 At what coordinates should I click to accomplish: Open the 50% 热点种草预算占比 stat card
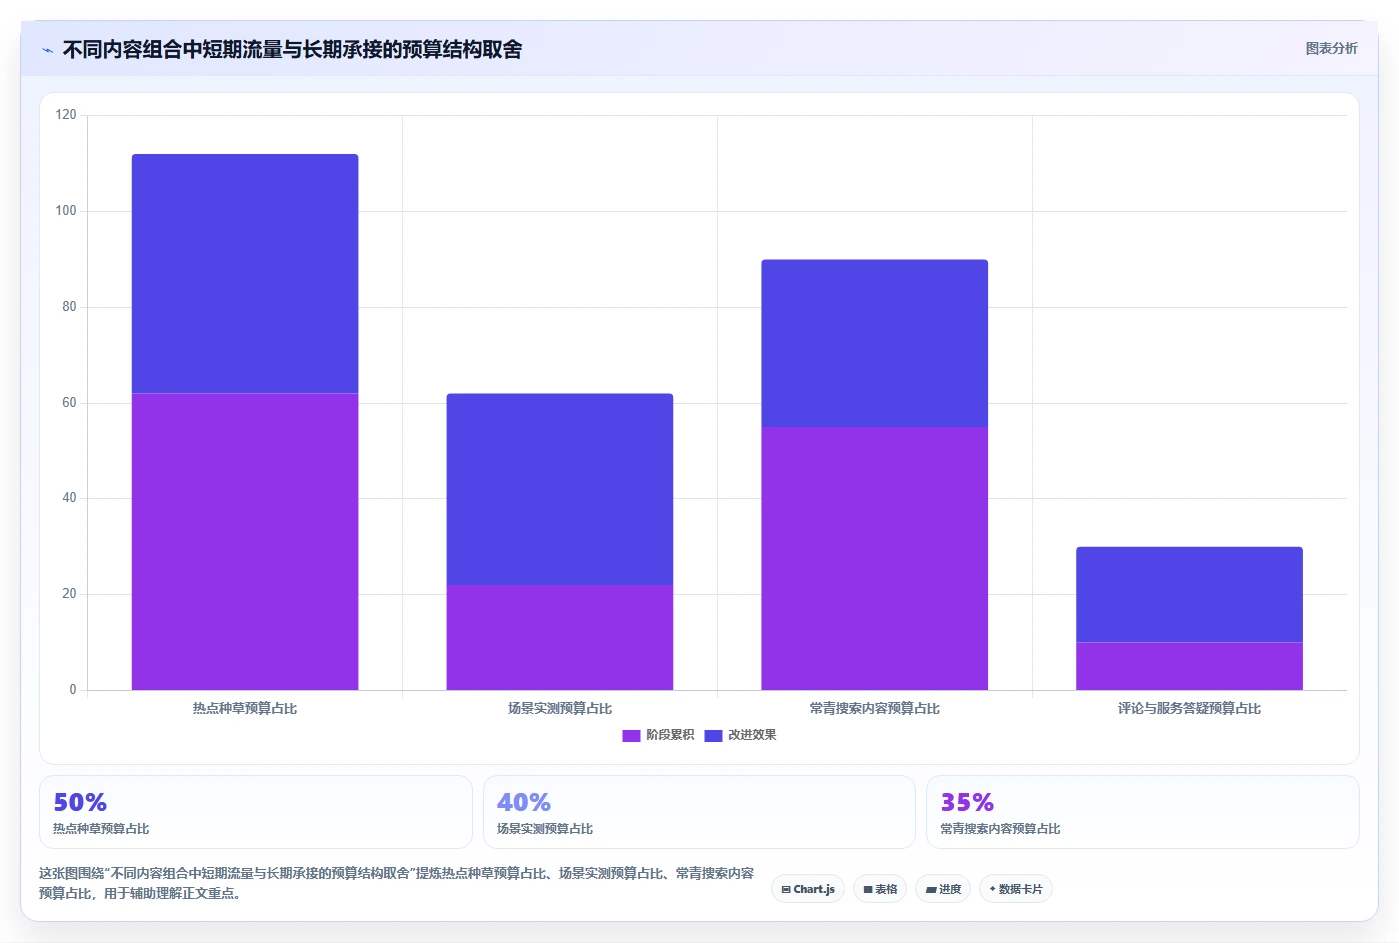click(255, 812)
